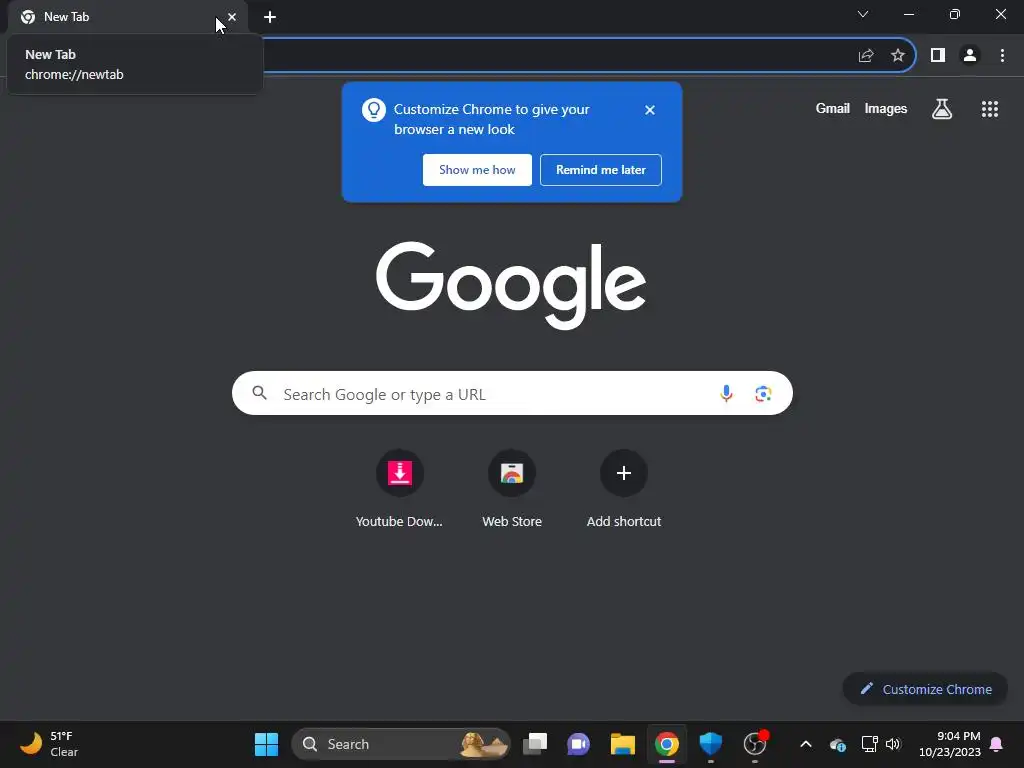This screenshot has width=1024, height=768.
Task: Dismiss the Customize Chrome tip popup
Action: click(650, 110)
